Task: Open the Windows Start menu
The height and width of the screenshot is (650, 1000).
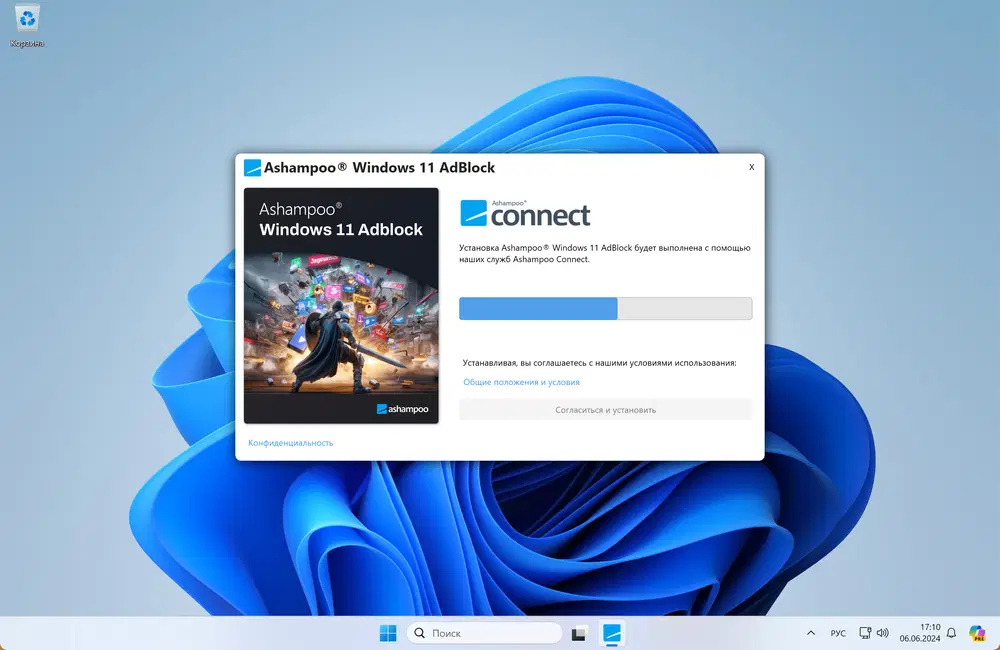Action: point(388,633)
